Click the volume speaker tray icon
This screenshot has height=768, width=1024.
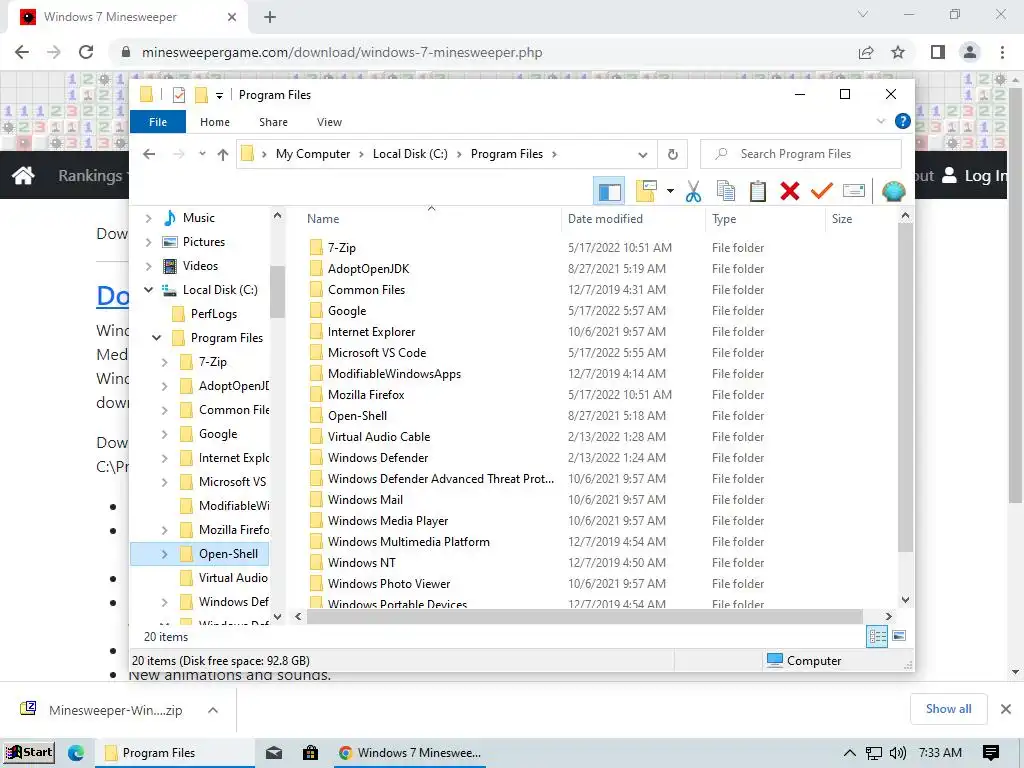[898, 753]
